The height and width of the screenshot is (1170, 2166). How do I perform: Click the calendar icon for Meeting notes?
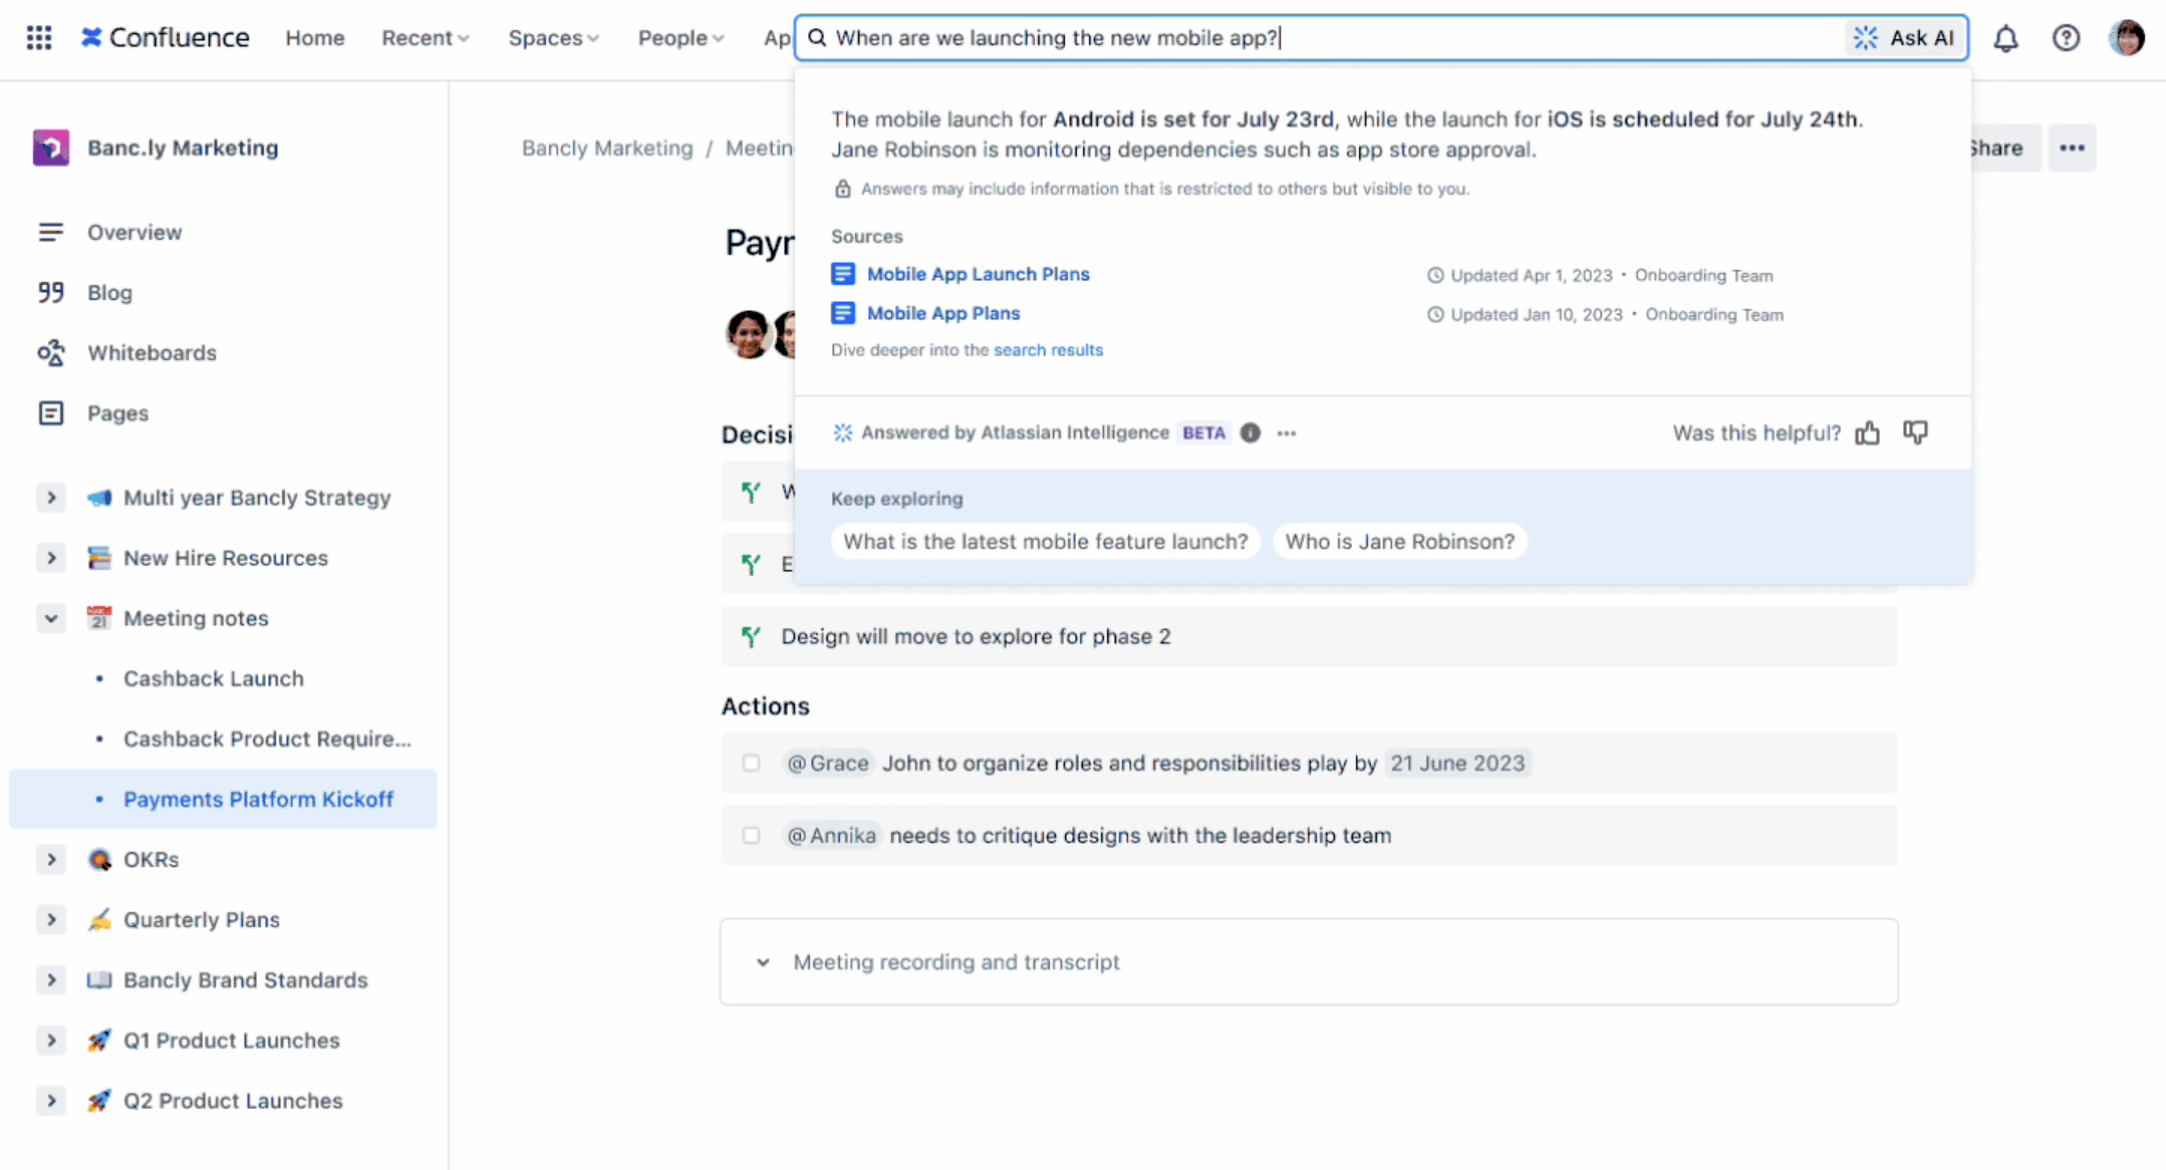pos(99,618)
